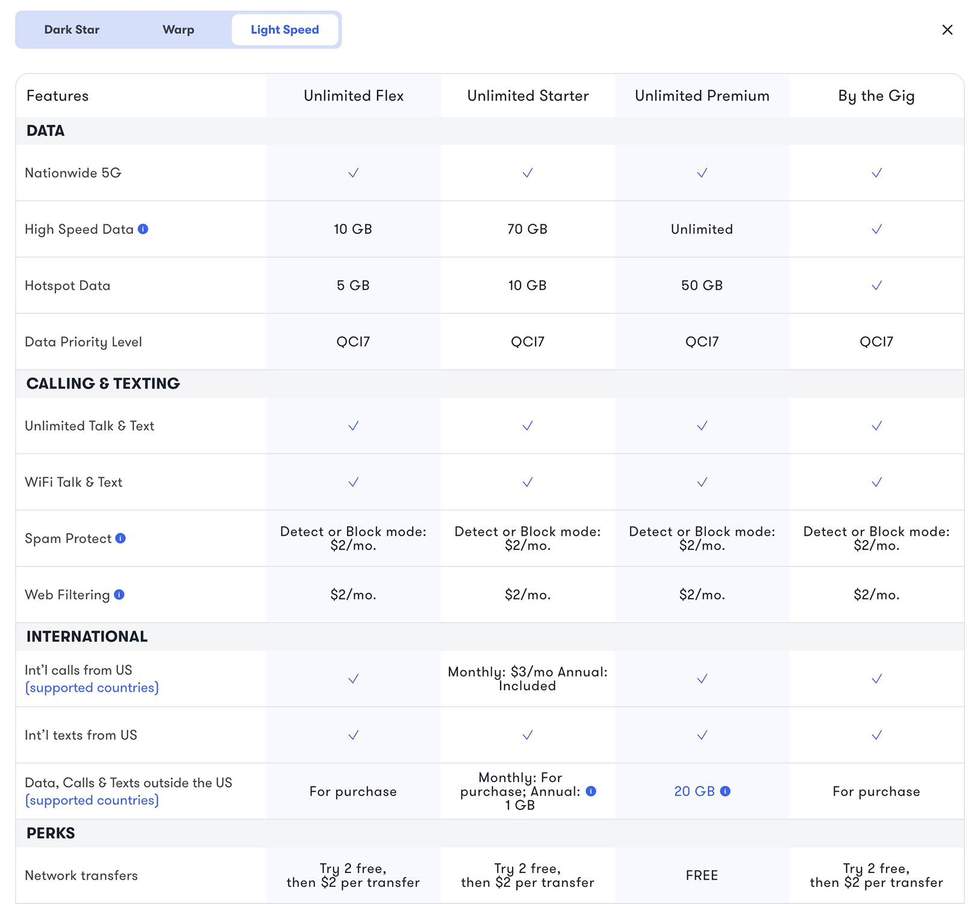
Task: Select the Light Speed tab
Action: tap(285, 30)
